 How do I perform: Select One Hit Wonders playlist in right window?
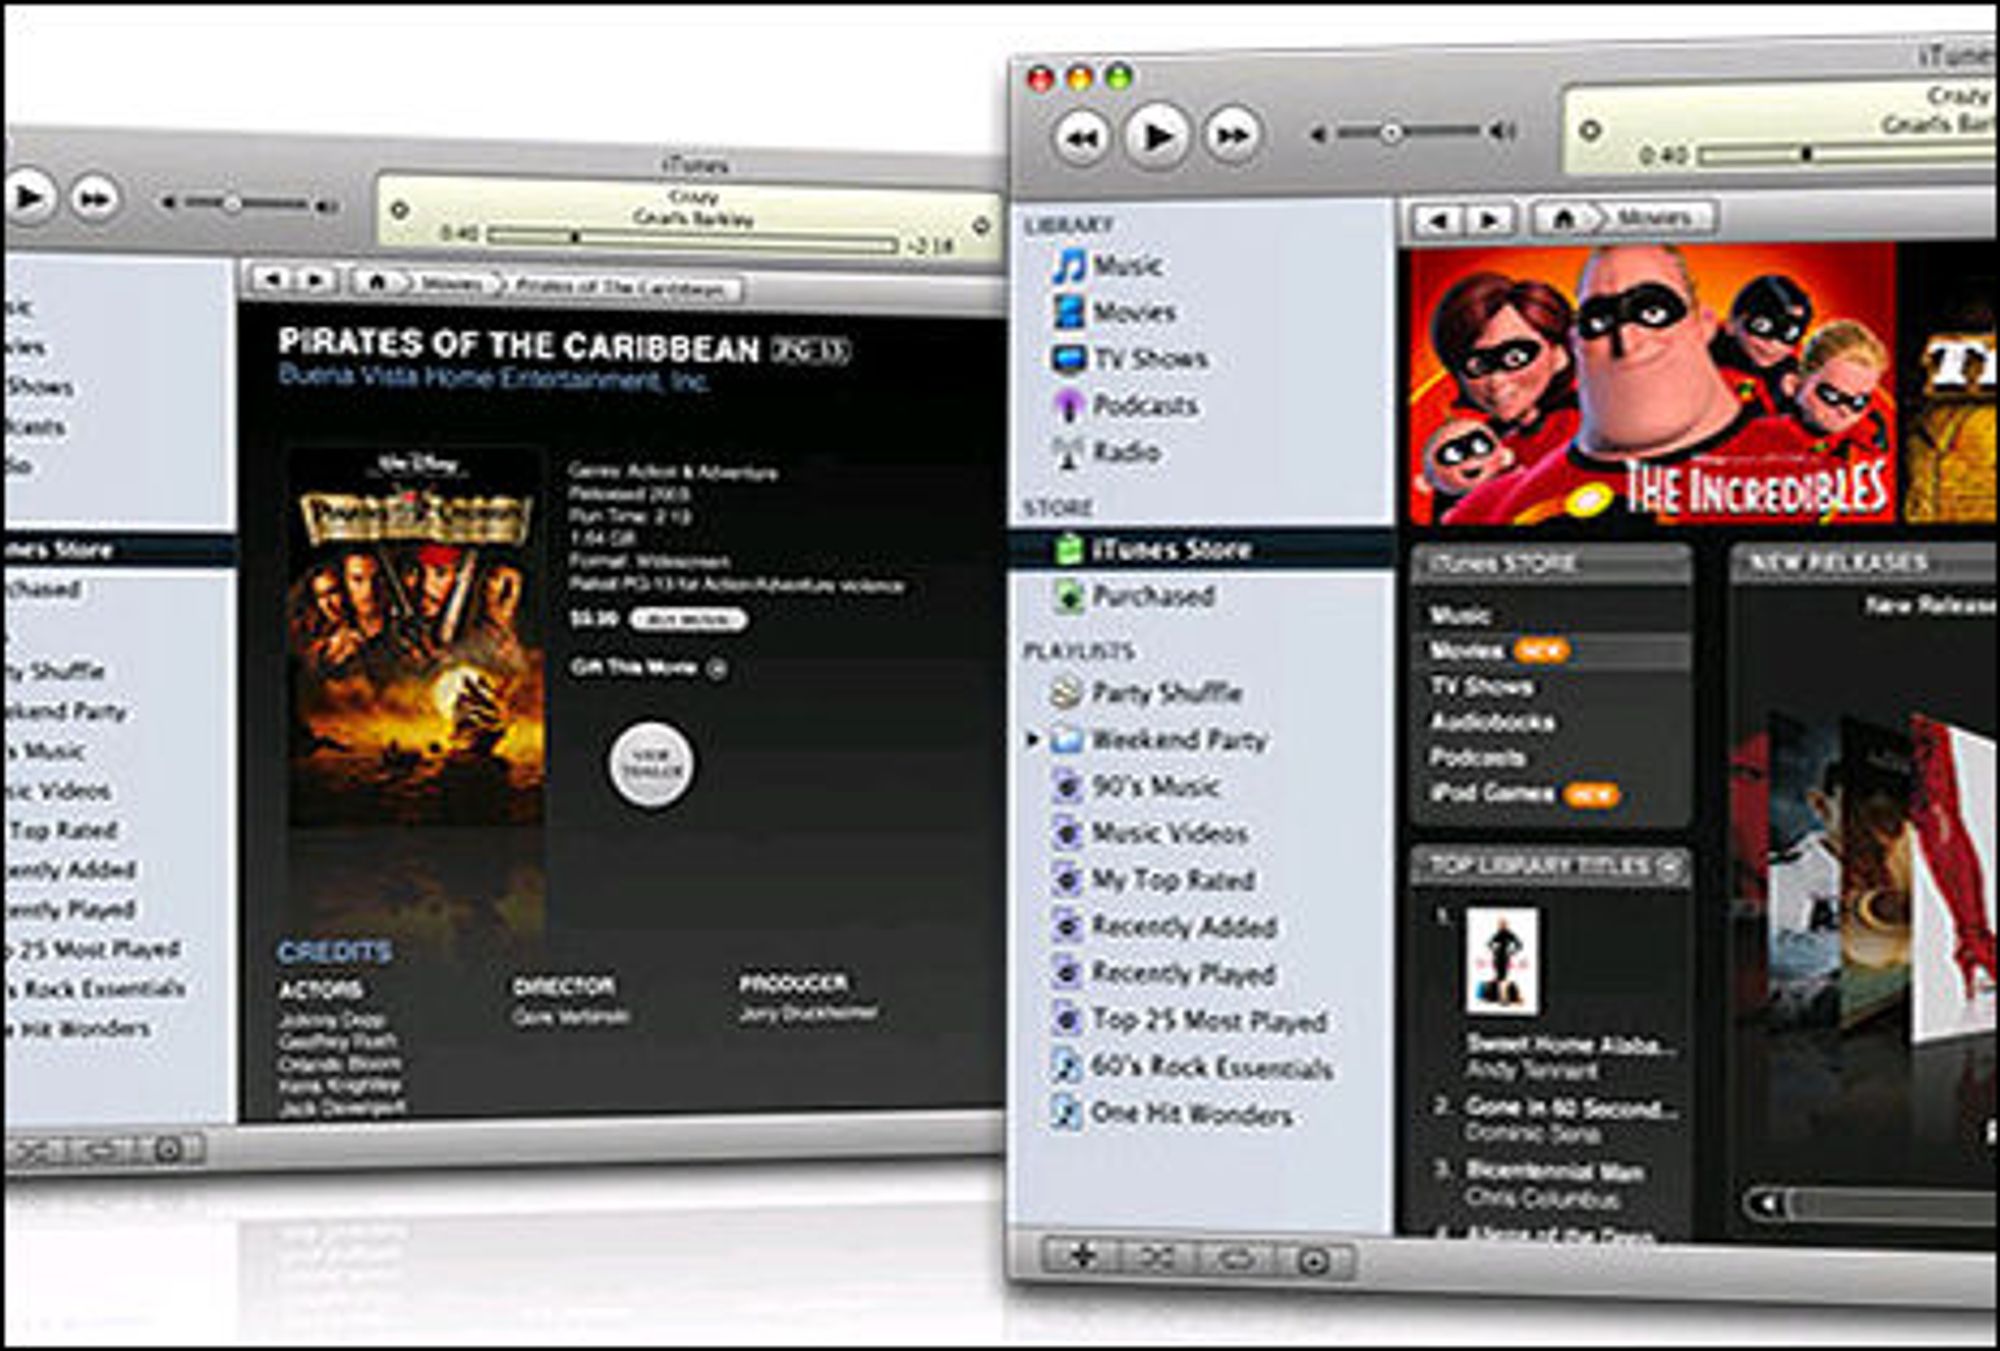click(1173, 1113)
